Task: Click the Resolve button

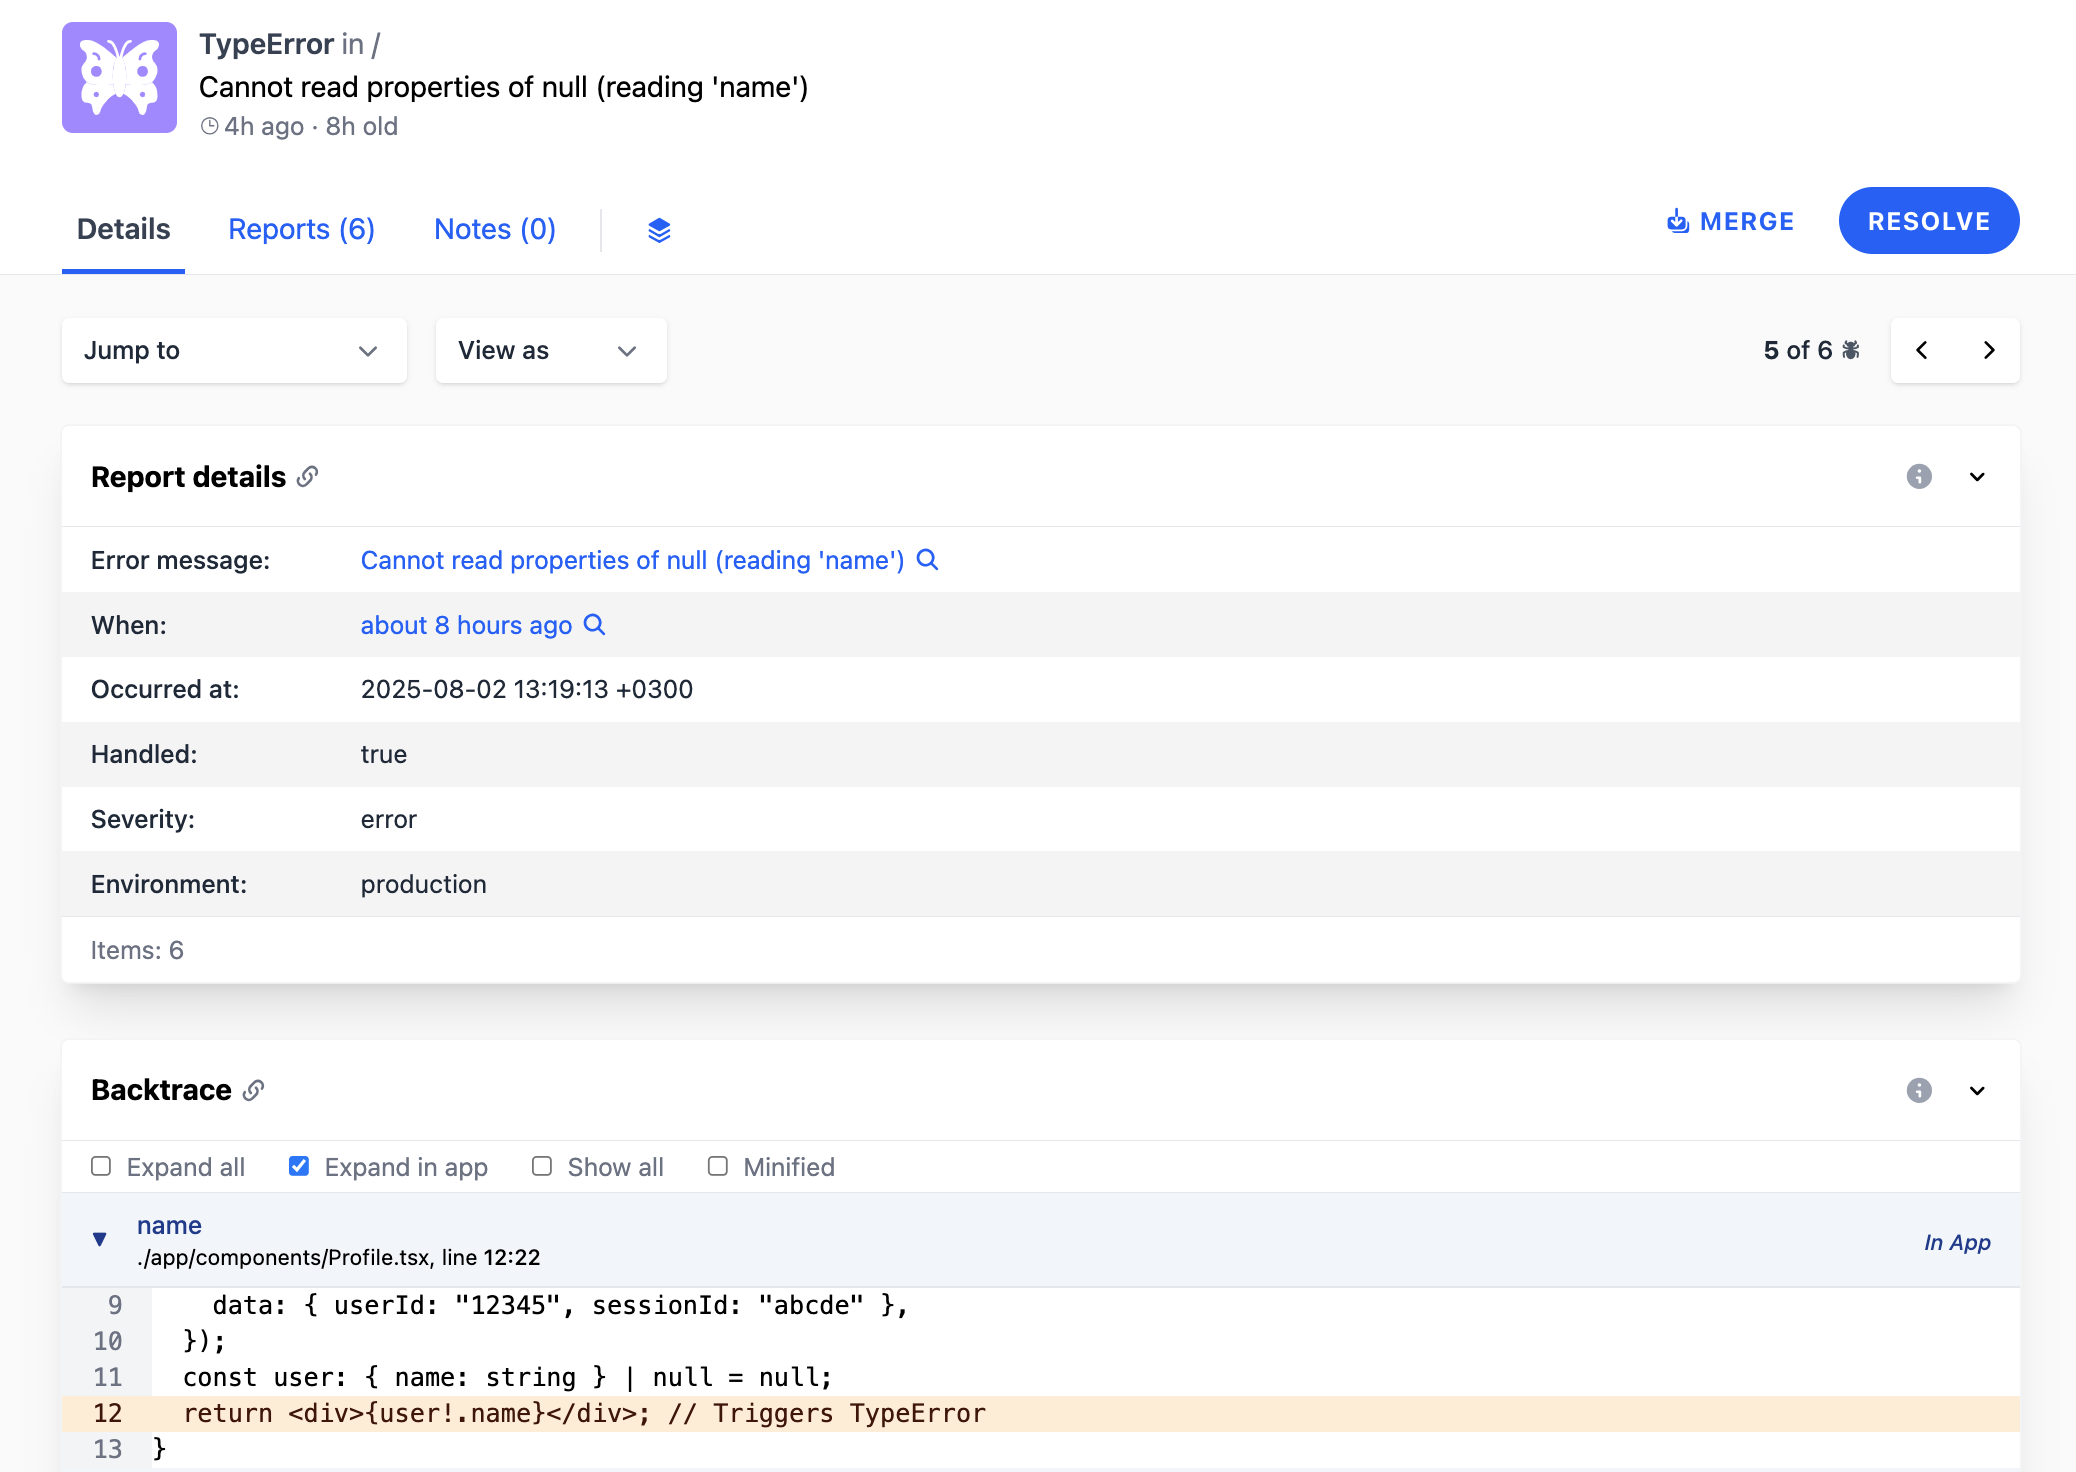Action: click(x=1928, y=221)
